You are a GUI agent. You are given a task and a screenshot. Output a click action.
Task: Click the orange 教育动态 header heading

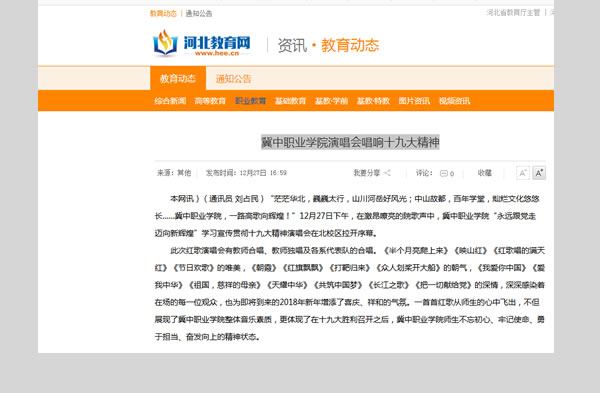[350, 46]
